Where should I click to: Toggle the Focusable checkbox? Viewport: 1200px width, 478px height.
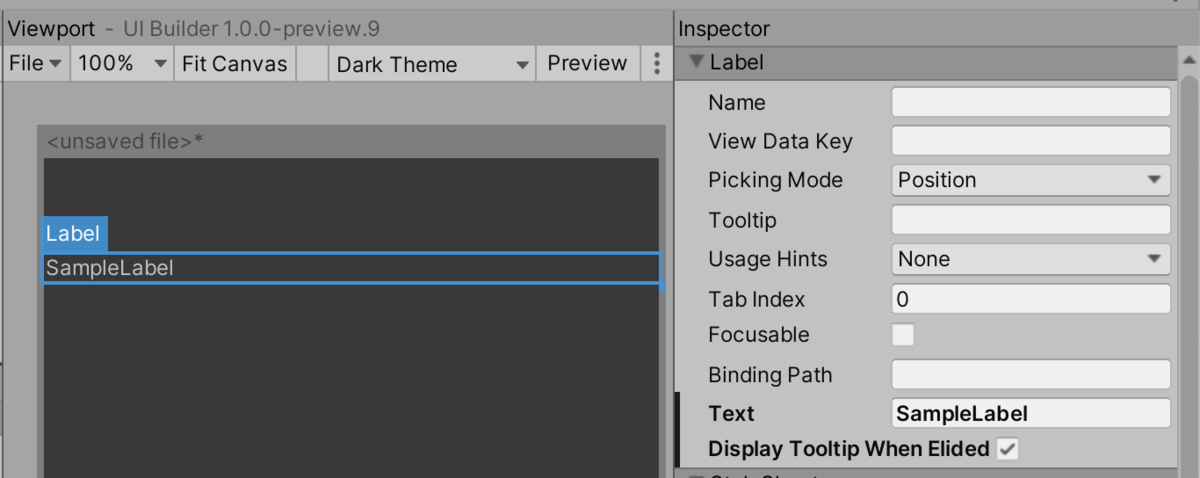point(903,335)
